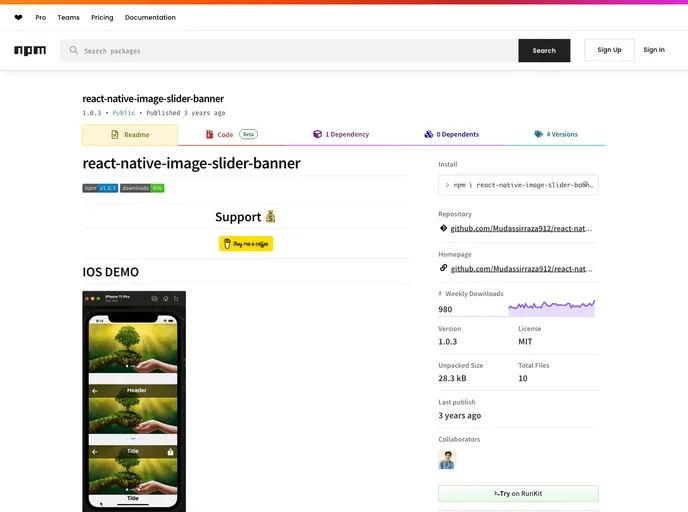Screen dimensions: 688x512
Task: Click the Dependency box icon
Action: coord(317,134)
